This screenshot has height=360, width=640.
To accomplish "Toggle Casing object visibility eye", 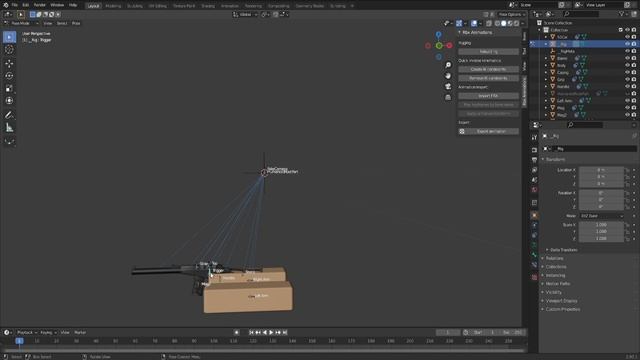I will [x=627, y=72].
